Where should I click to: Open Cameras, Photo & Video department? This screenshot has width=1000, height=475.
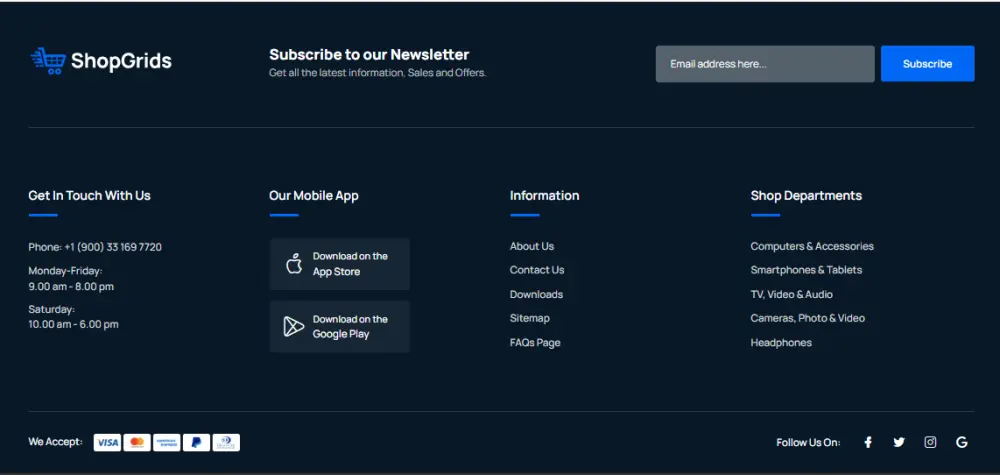(x=807, y=318)
